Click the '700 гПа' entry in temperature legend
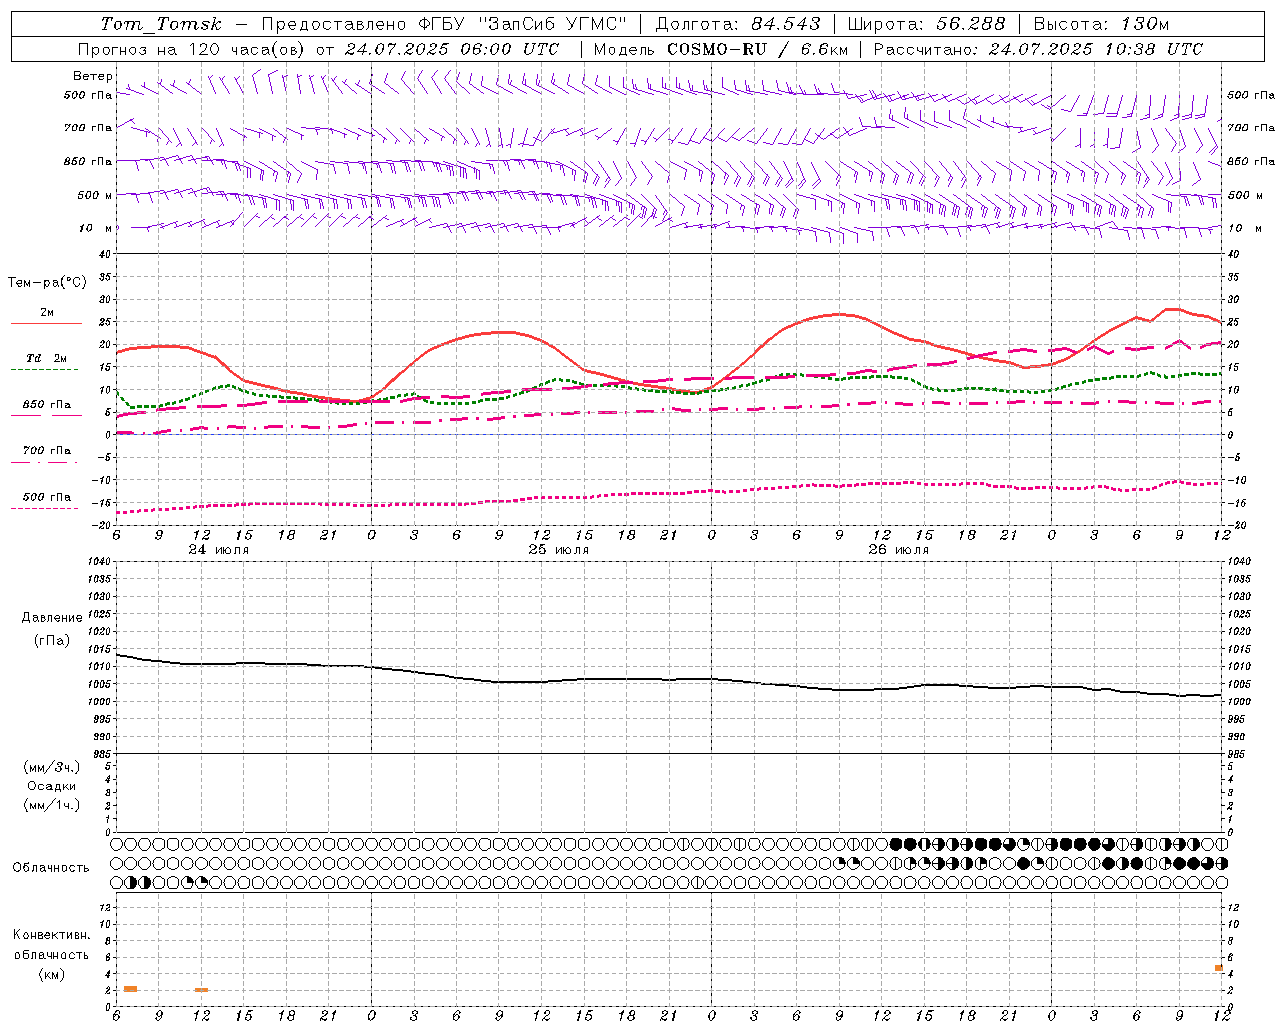This screenshot has height=1024, width=1280. (47, 450)
